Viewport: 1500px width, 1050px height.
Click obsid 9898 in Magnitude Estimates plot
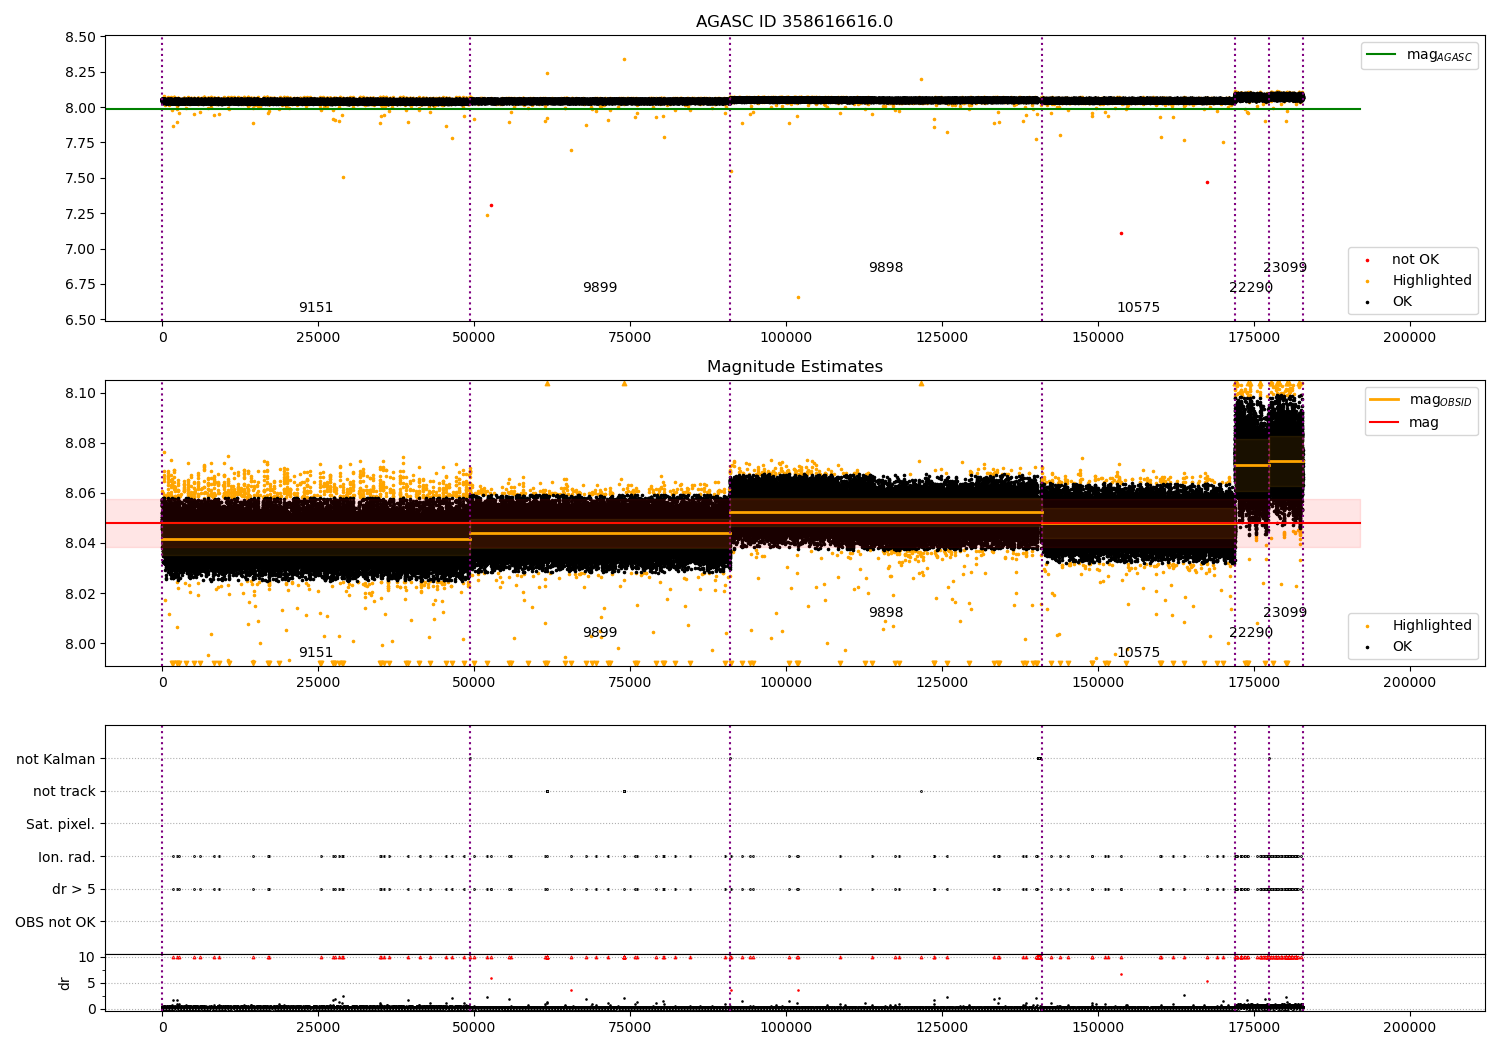point(886,613)
